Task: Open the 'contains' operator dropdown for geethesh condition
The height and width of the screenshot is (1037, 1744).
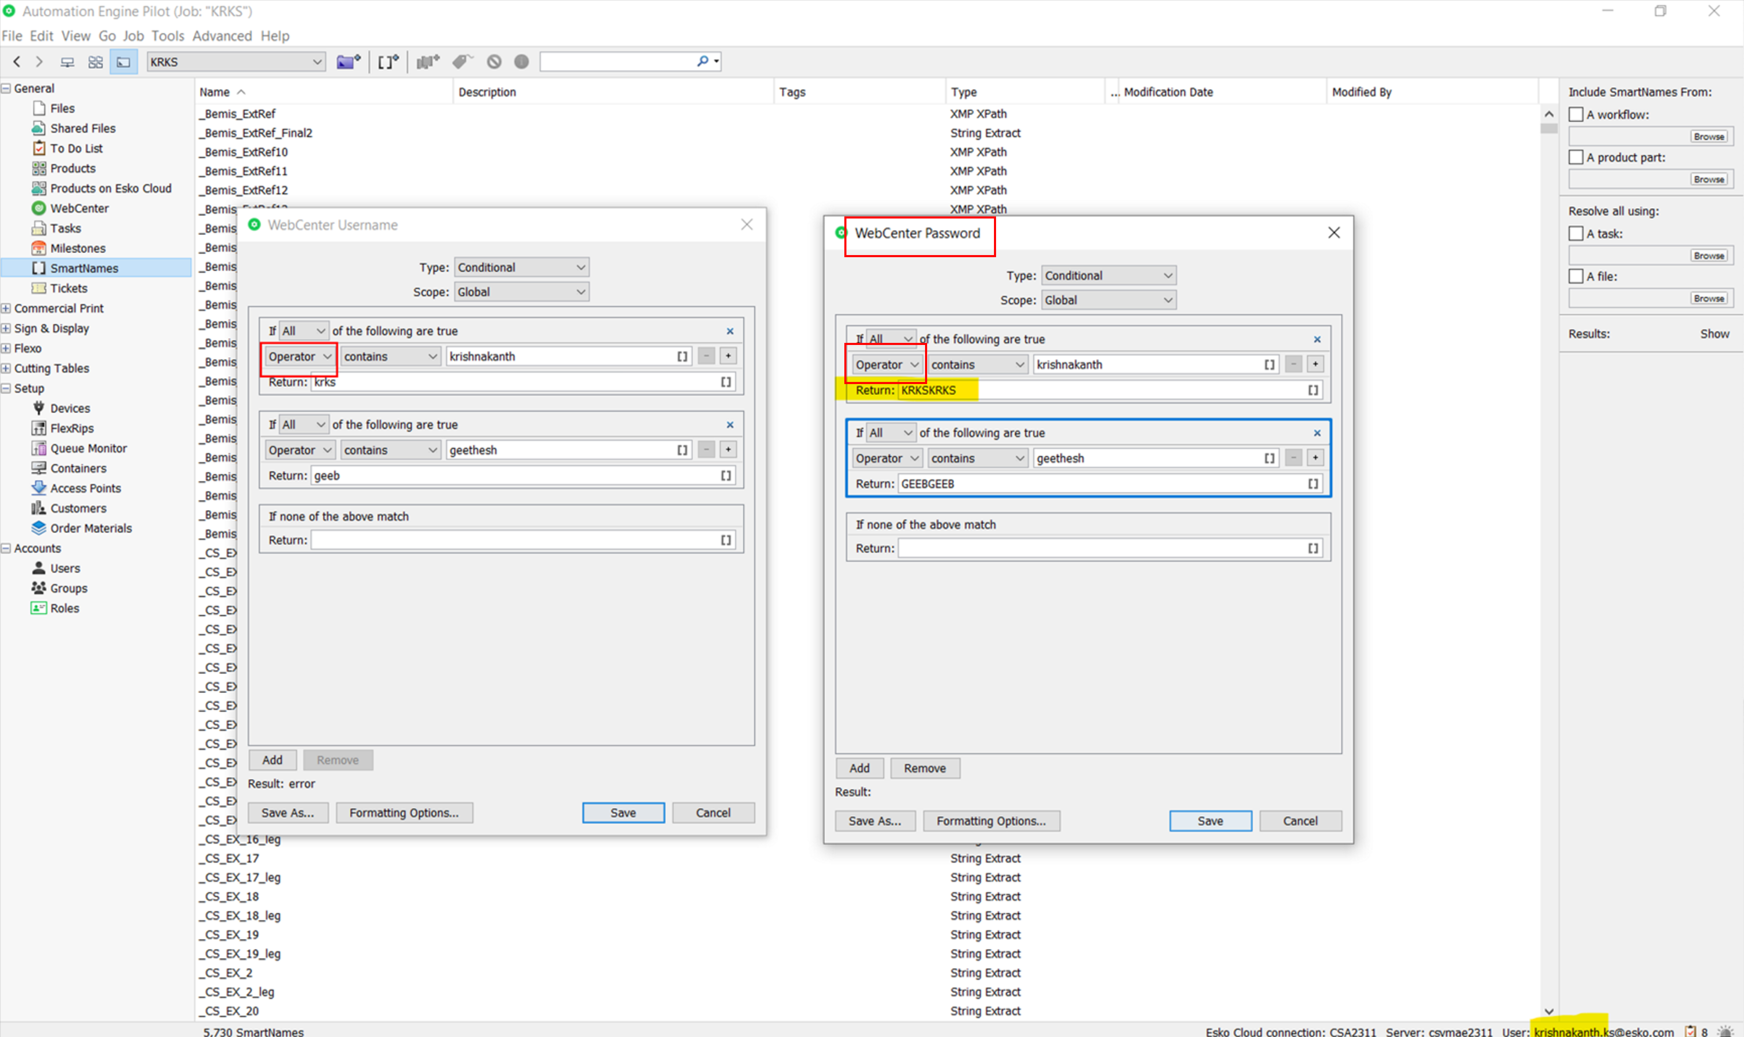Action: [390, 449]
